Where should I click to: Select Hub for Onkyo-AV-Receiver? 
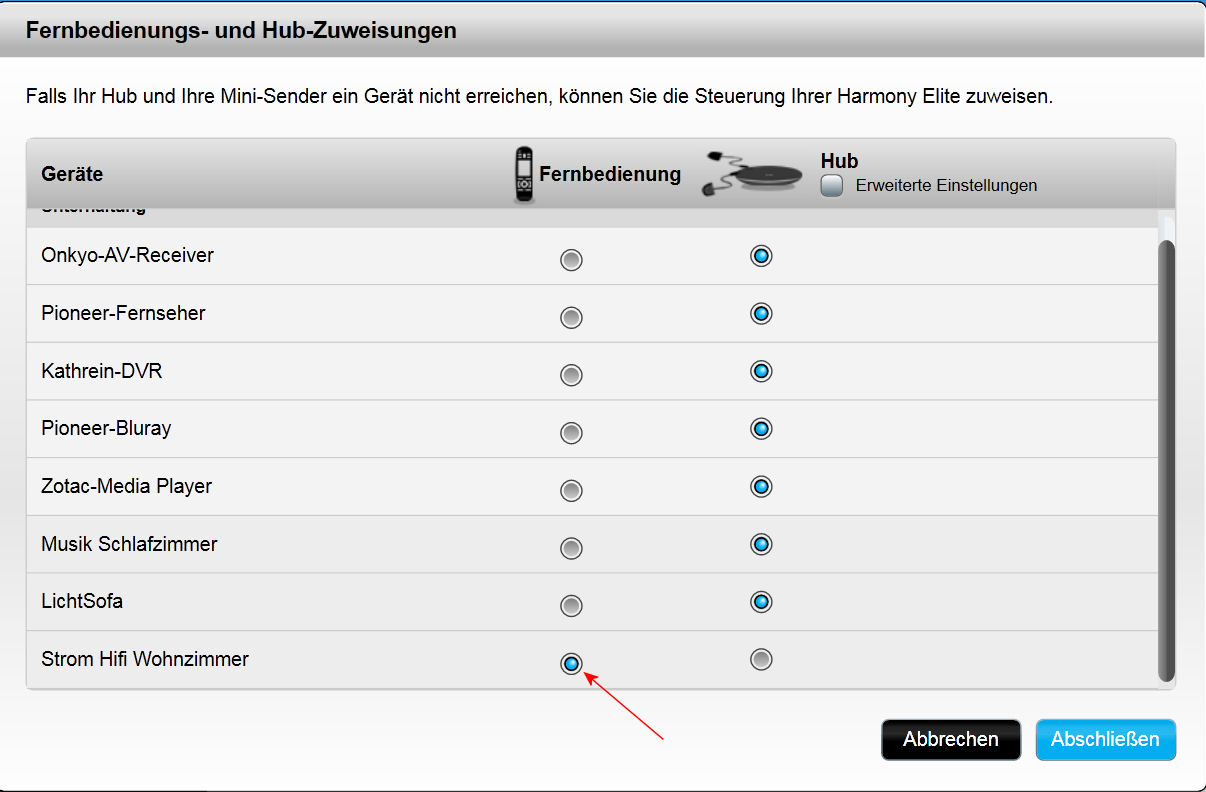[761, 256]
